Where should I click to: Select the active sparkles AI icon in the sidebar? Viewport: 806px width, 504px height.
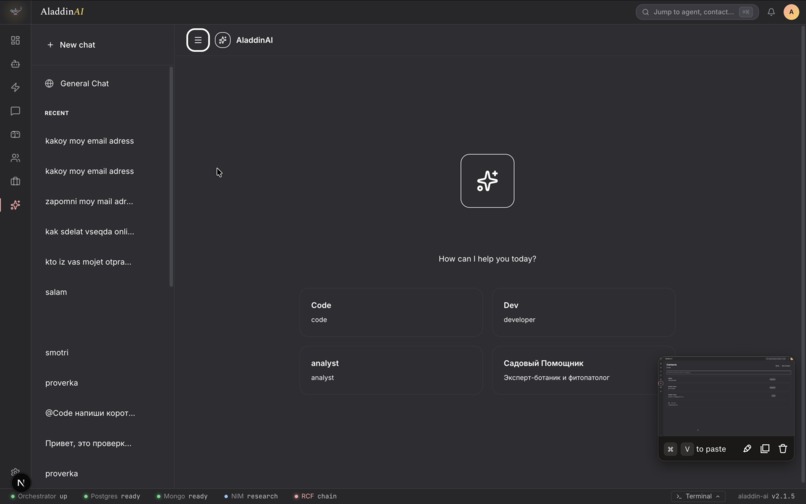pyautogui.click(x=15, y=205)
